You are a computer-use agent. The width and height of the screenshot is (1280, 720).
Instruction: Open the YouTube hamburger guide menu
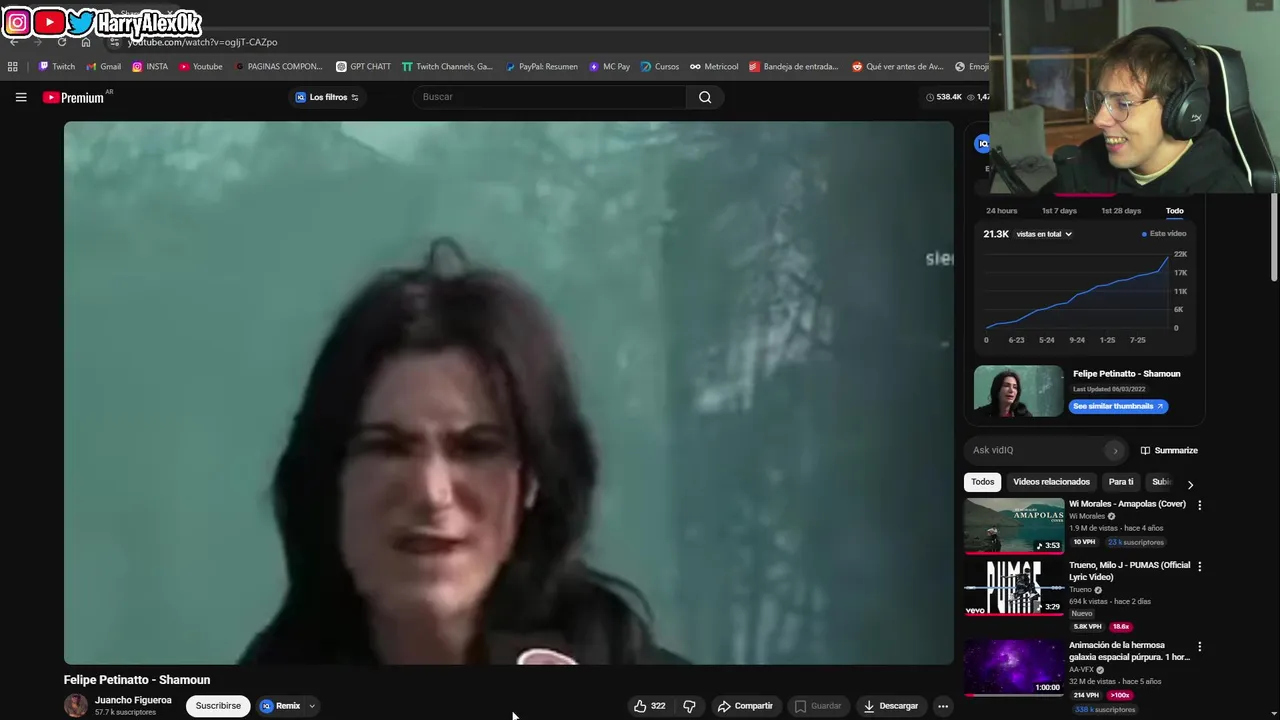click(20, 97)
